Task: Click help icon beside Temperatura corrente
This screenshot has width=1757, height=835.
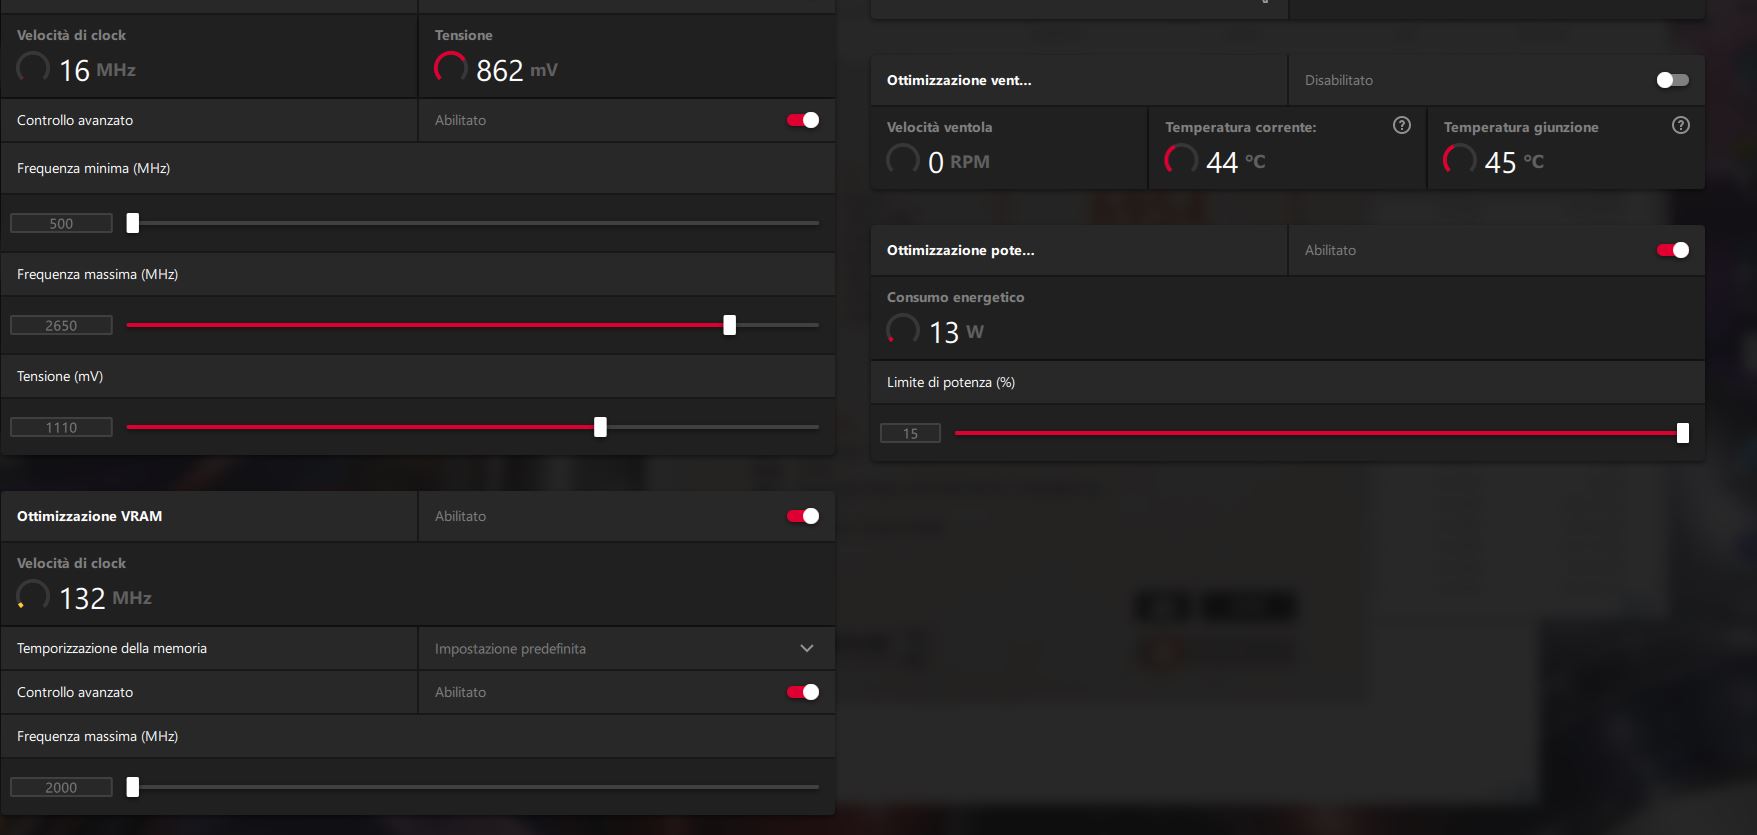Action: (1401, 125)
